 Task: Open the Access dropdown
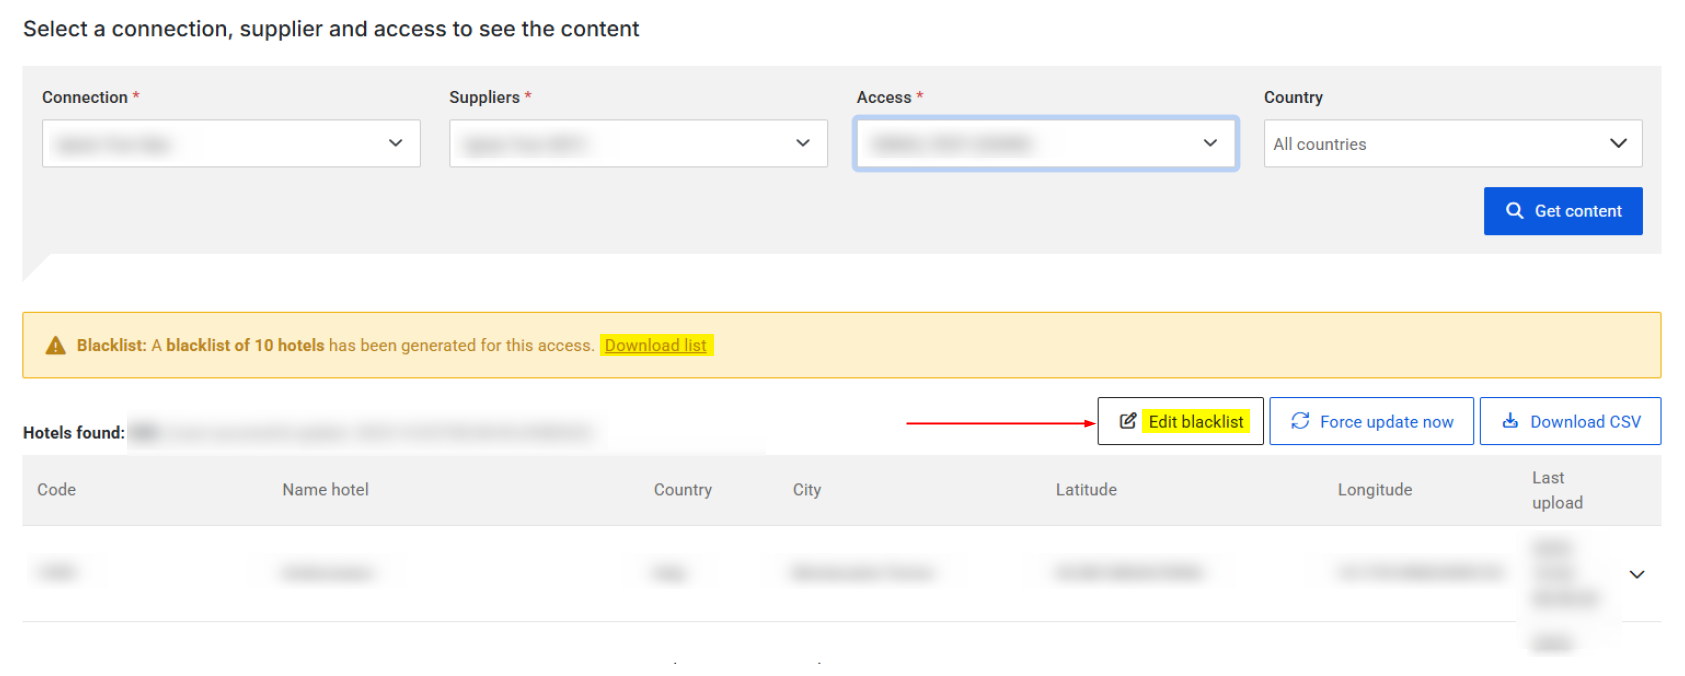(1045, 144)
